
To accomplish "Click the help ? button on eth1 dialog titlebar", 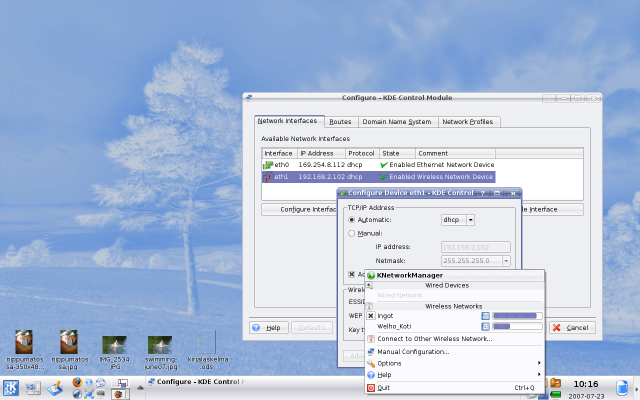I will pos(482,193).
